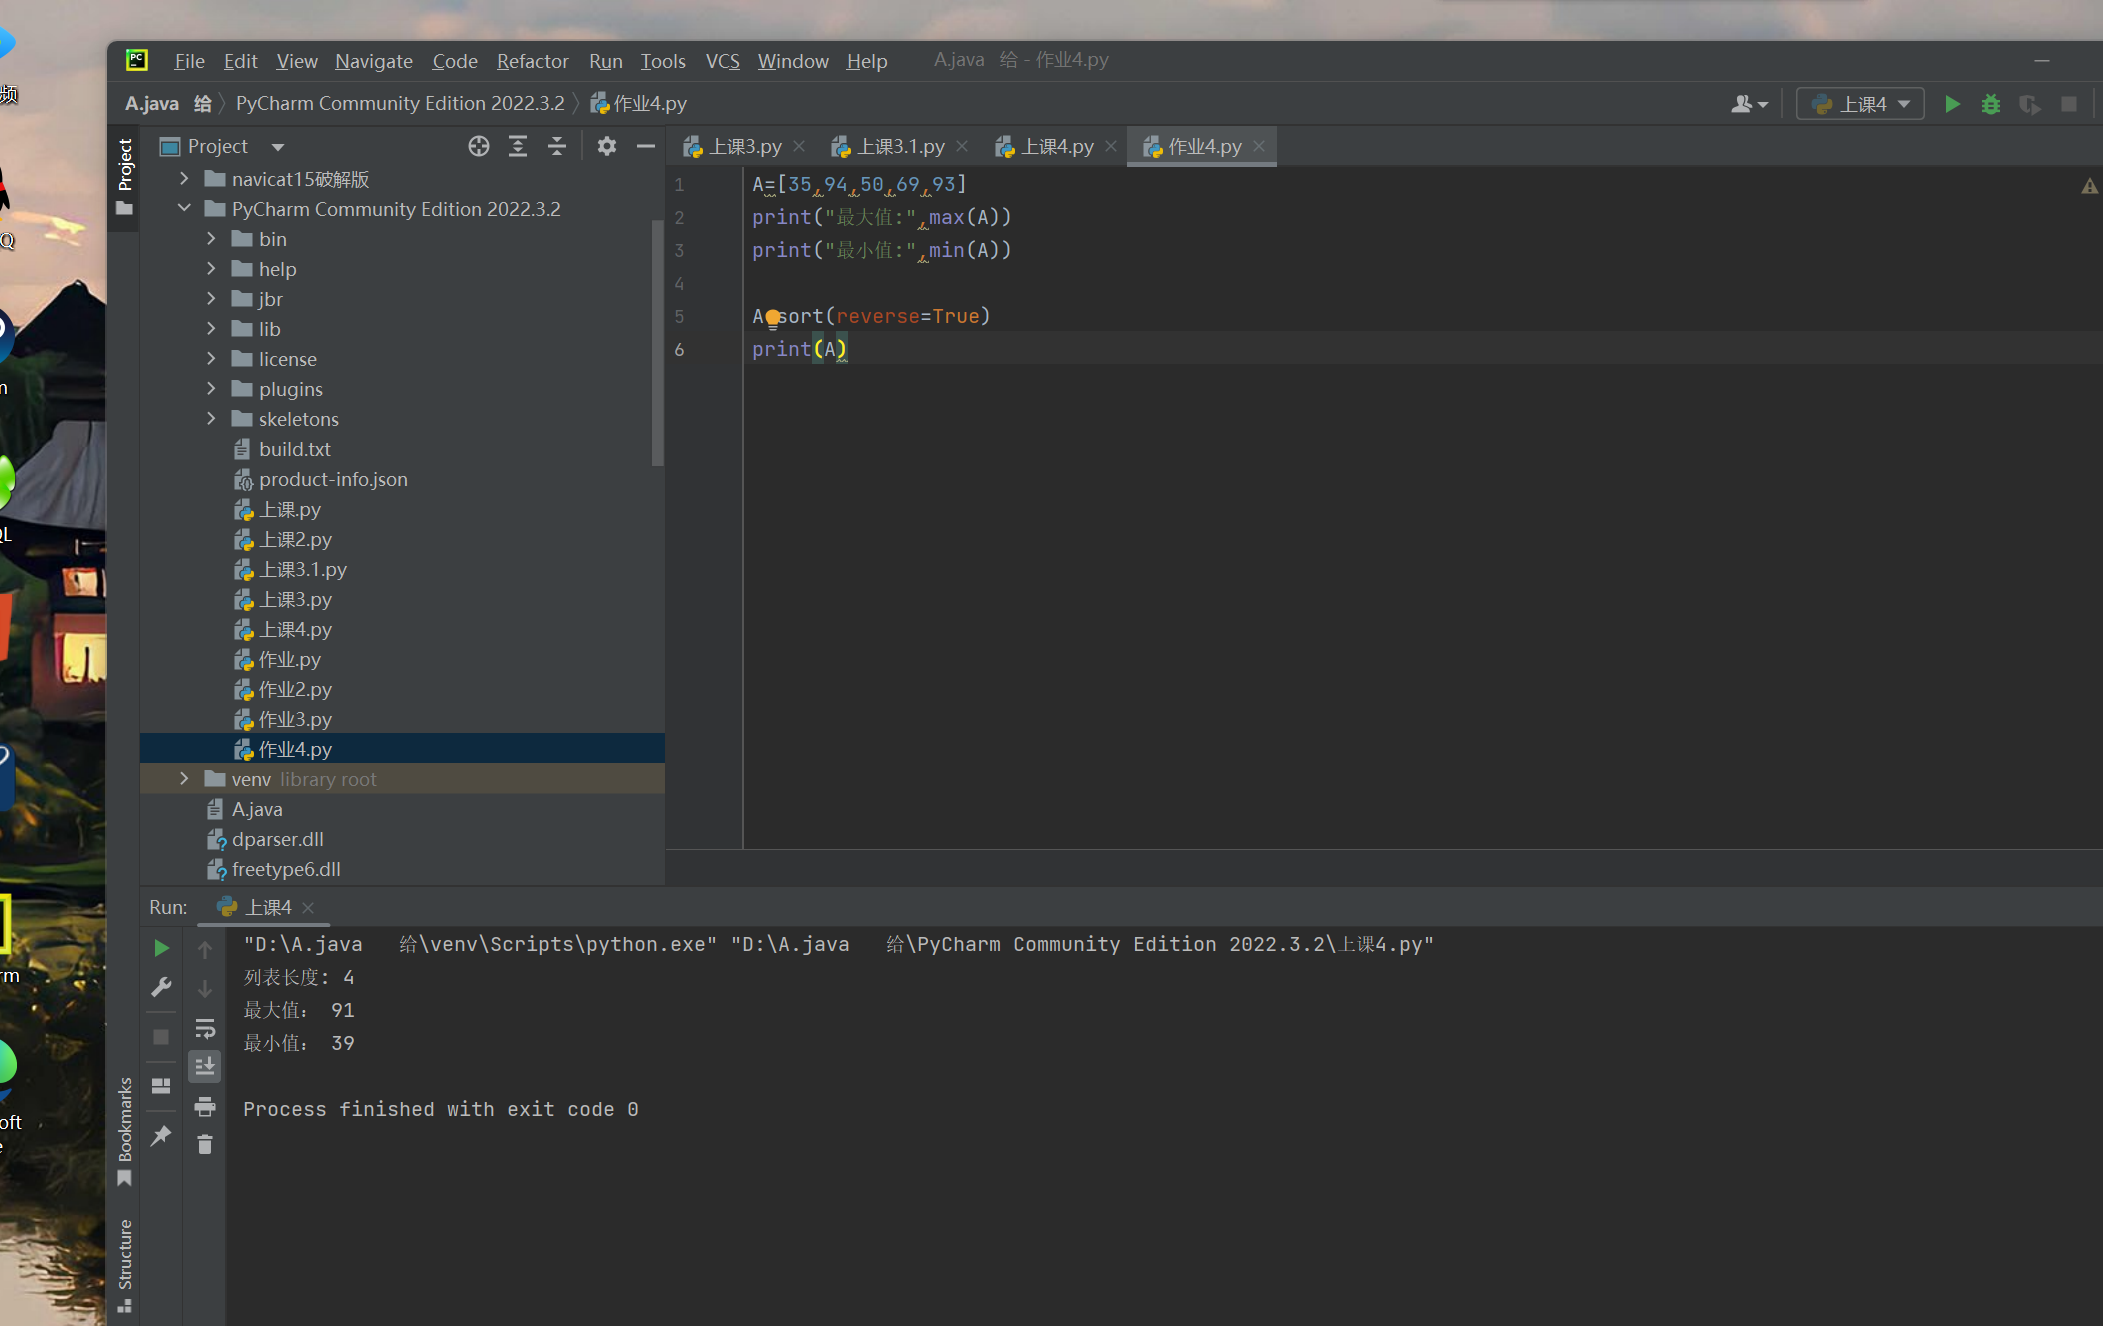Expand all in the Project panel
Screen dimensions: 2103x1326
click(518, 146)
